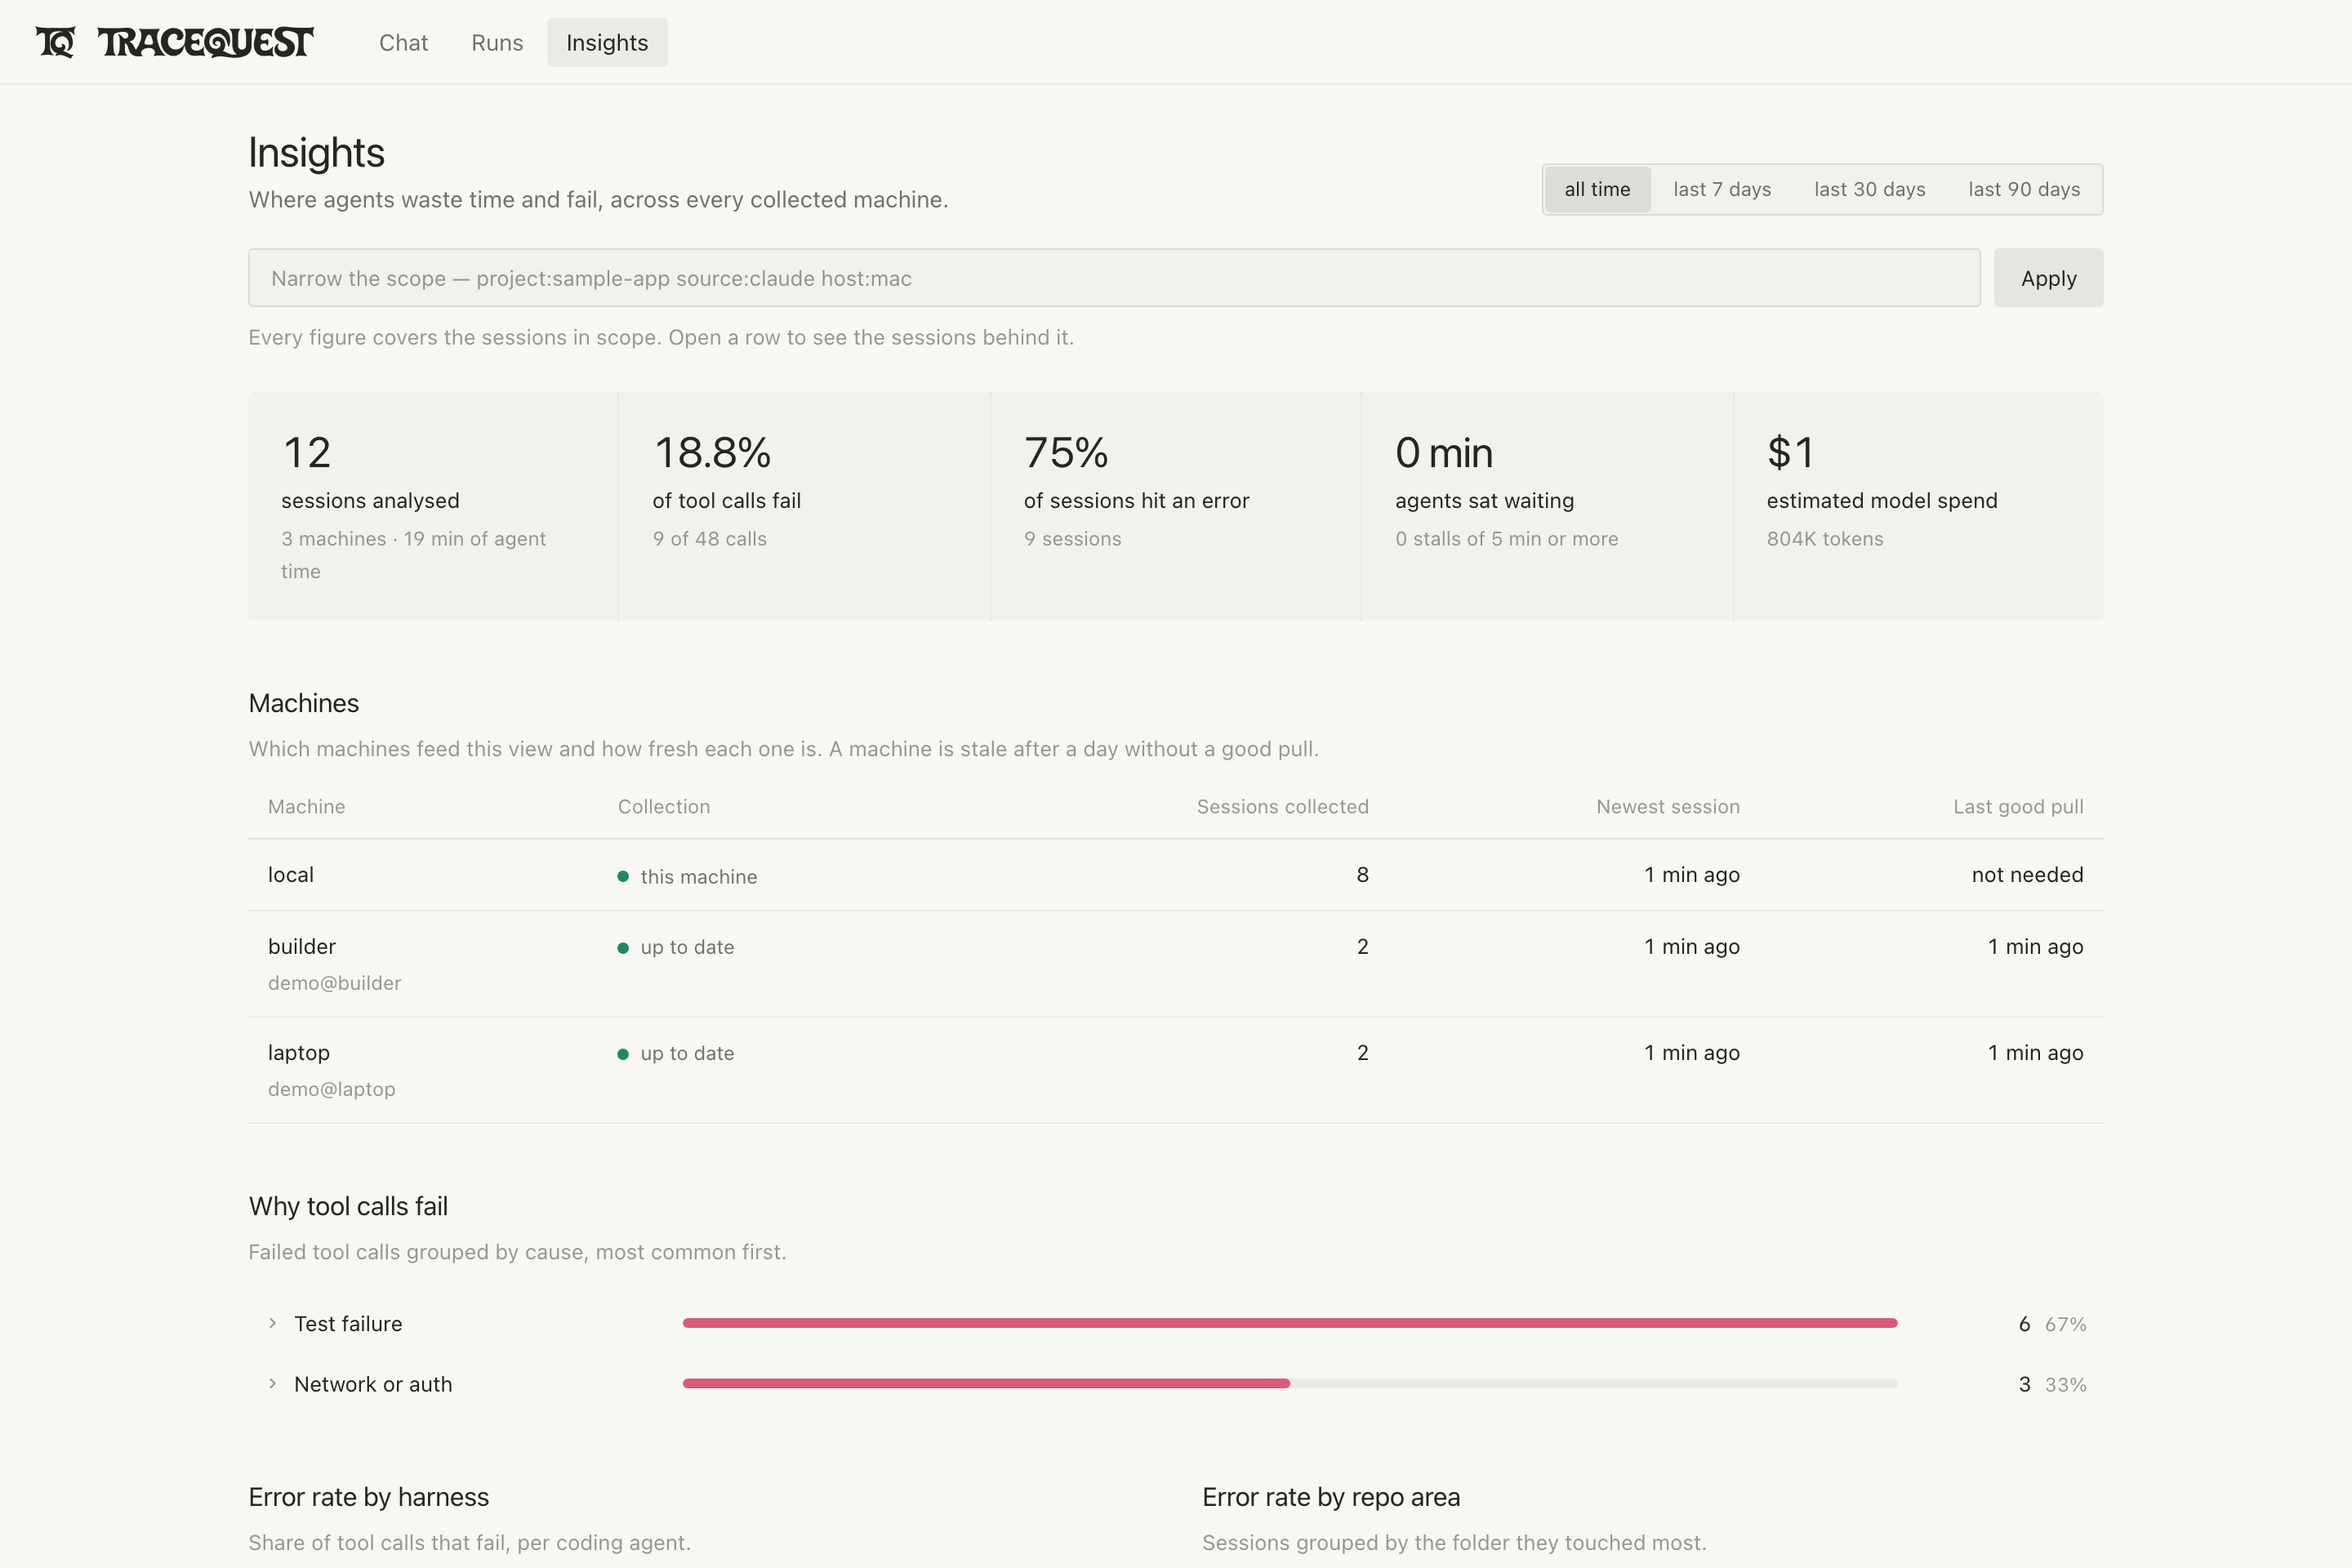
Task: Select the "all time" range
Action: pos(1597,189)
